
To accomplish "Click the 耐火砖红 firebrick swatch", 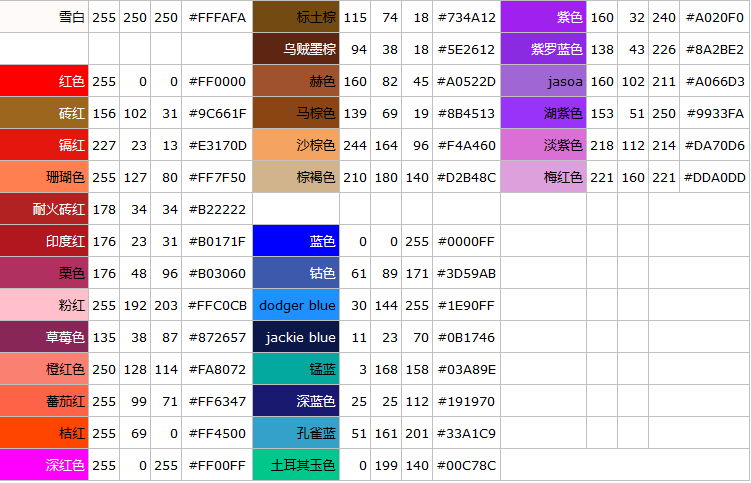I will click(44, 209).
